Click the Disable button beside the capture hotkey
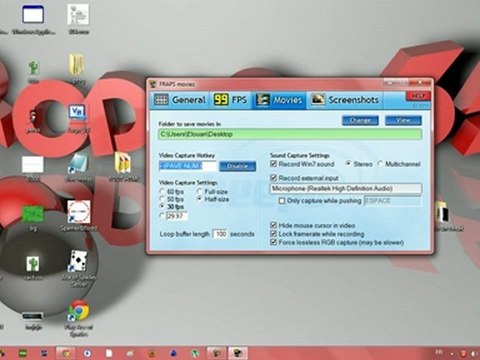480x360 pixels. click(237, 166)
